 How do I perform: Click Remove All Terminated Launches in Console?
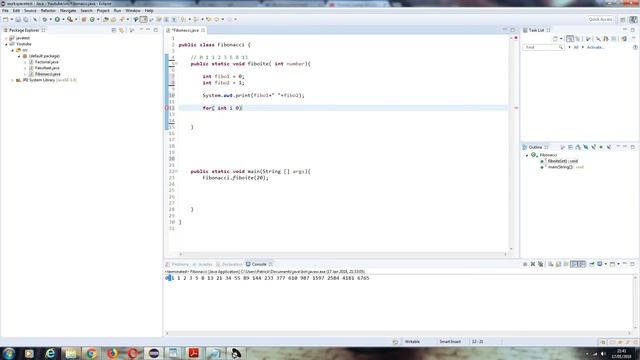(540, 264)
